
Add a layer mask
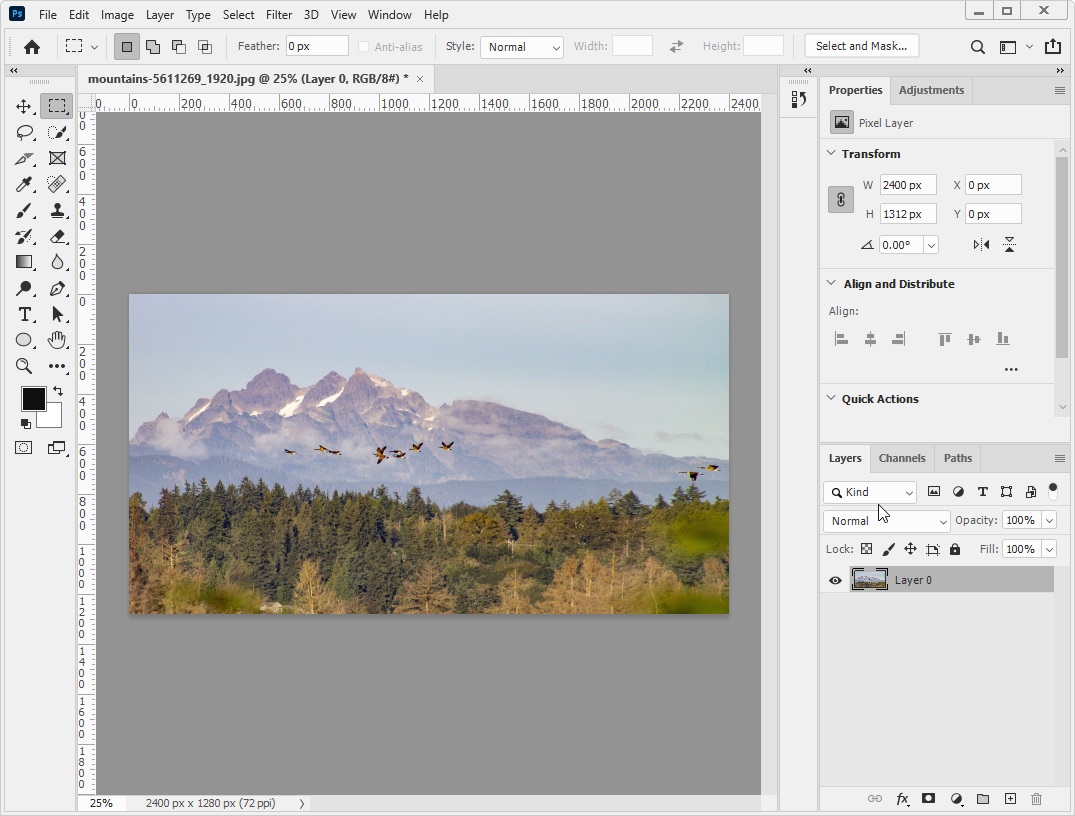tap(928, 798)
